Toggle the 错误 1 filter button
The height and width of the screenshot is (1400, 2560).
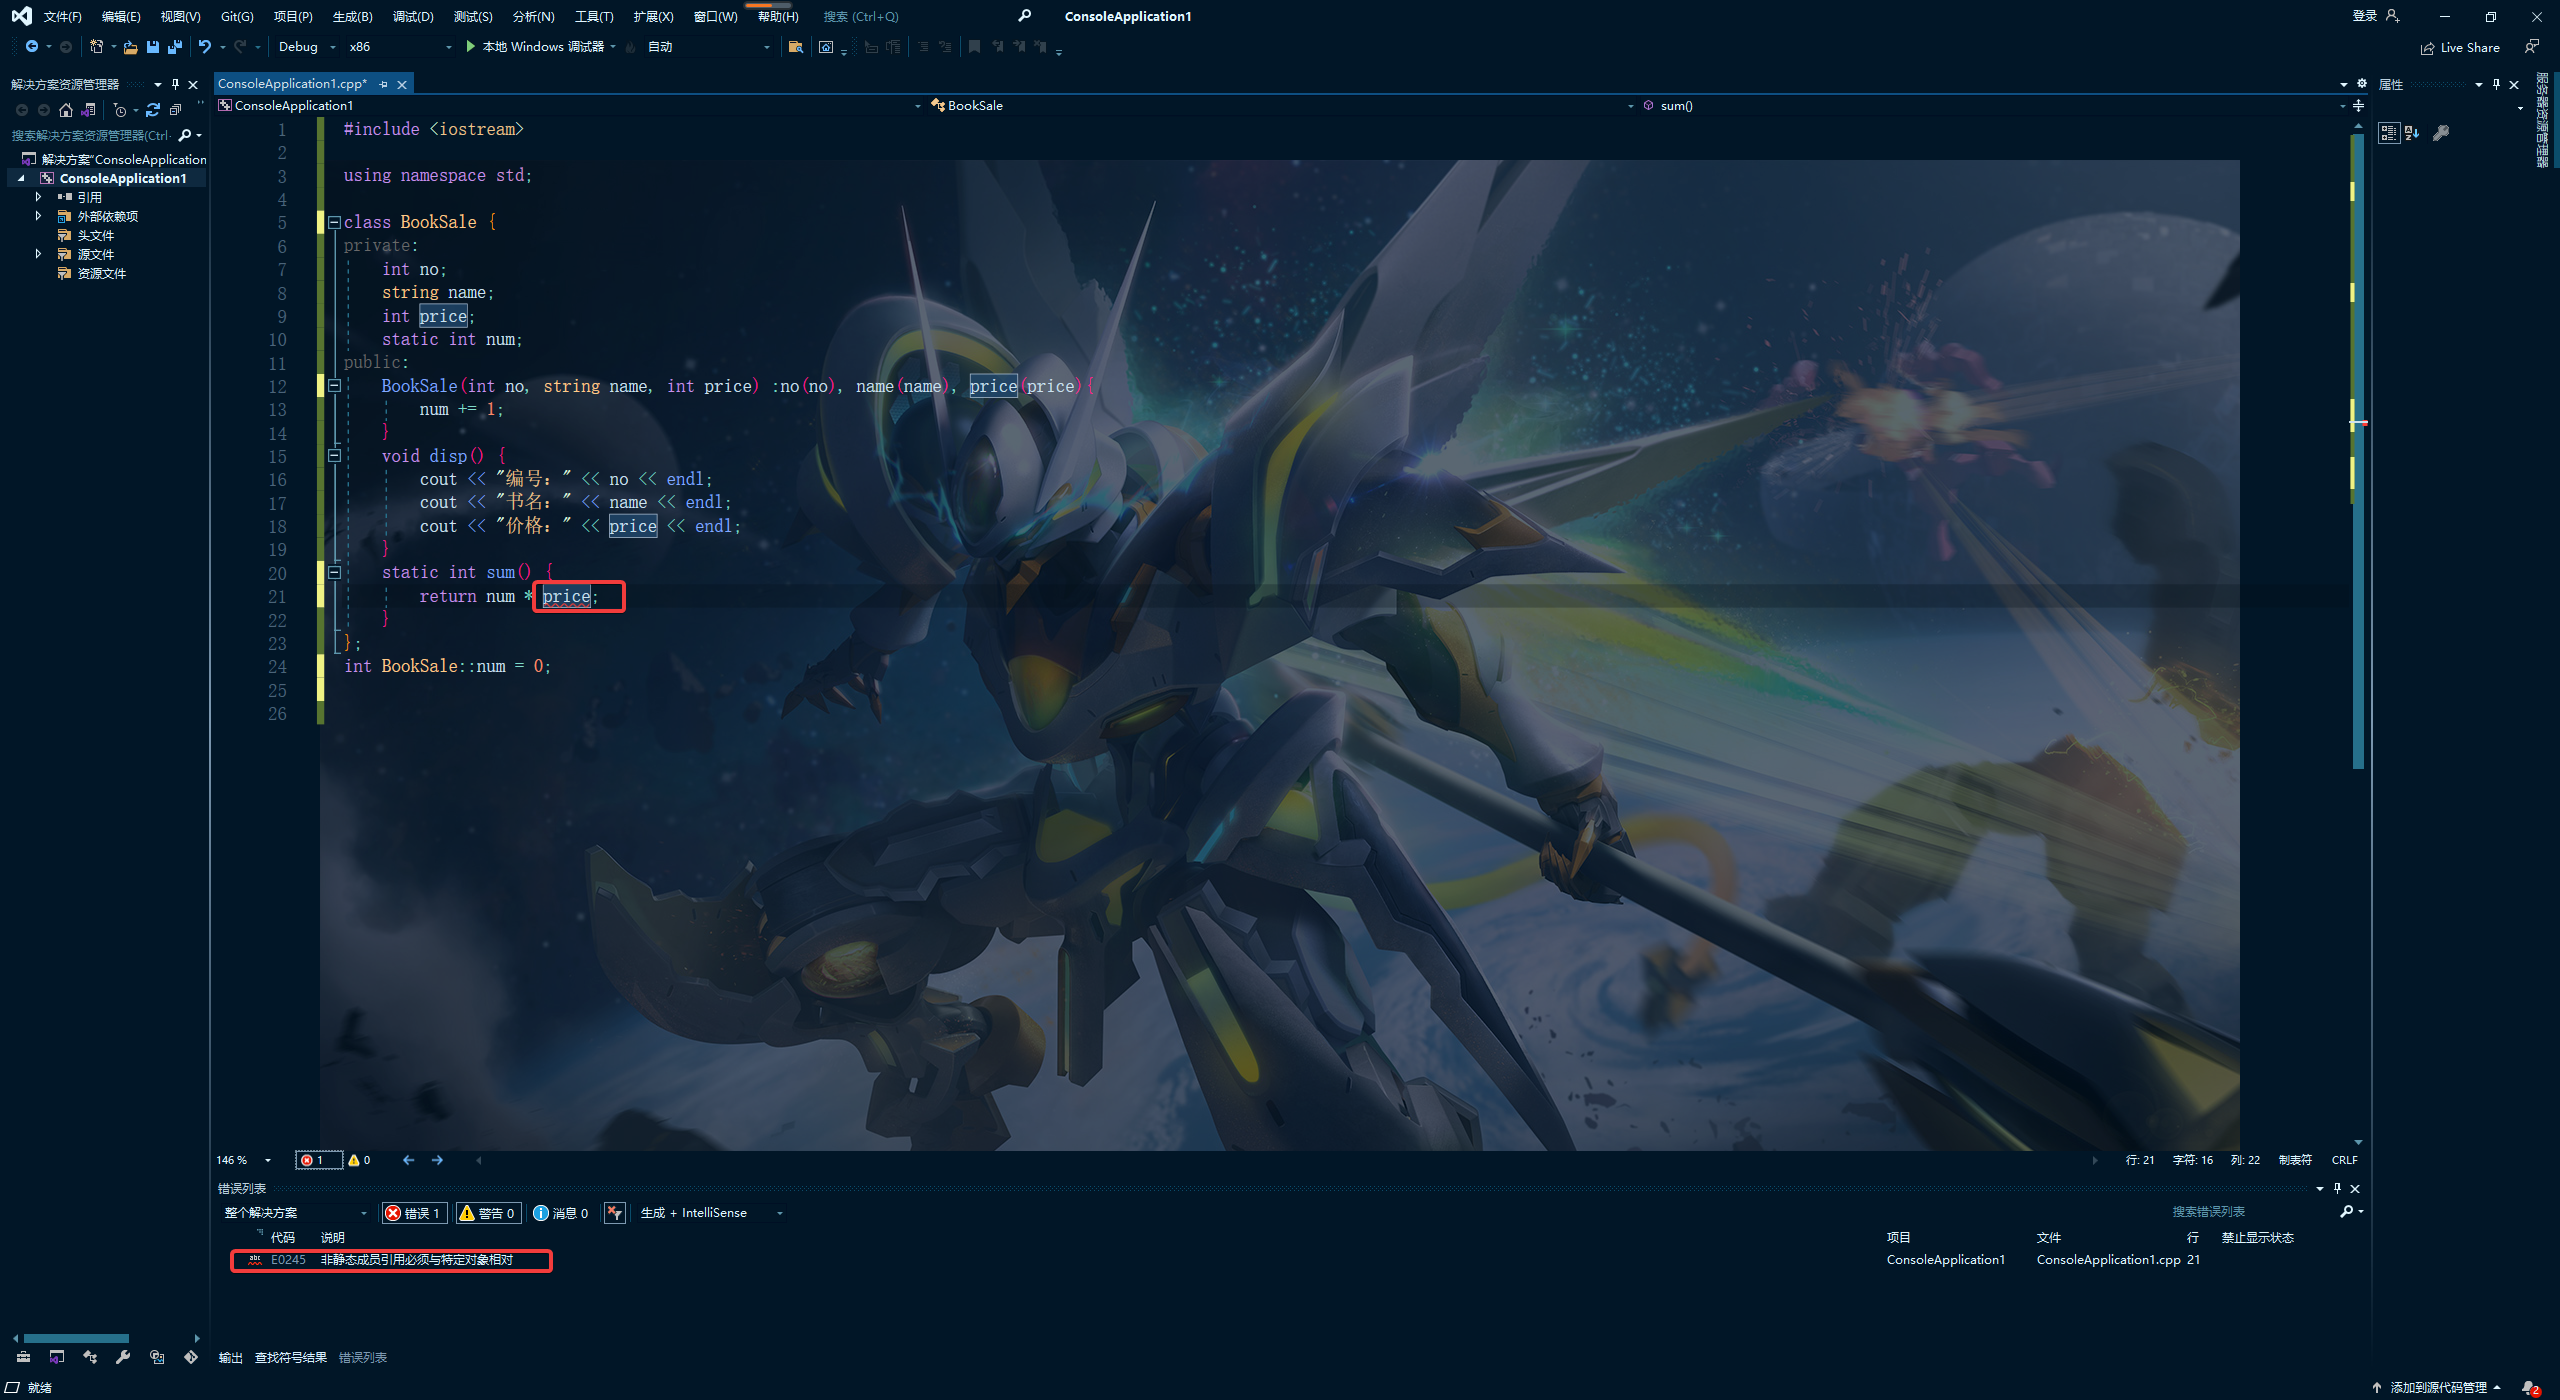click(414, 1213)
